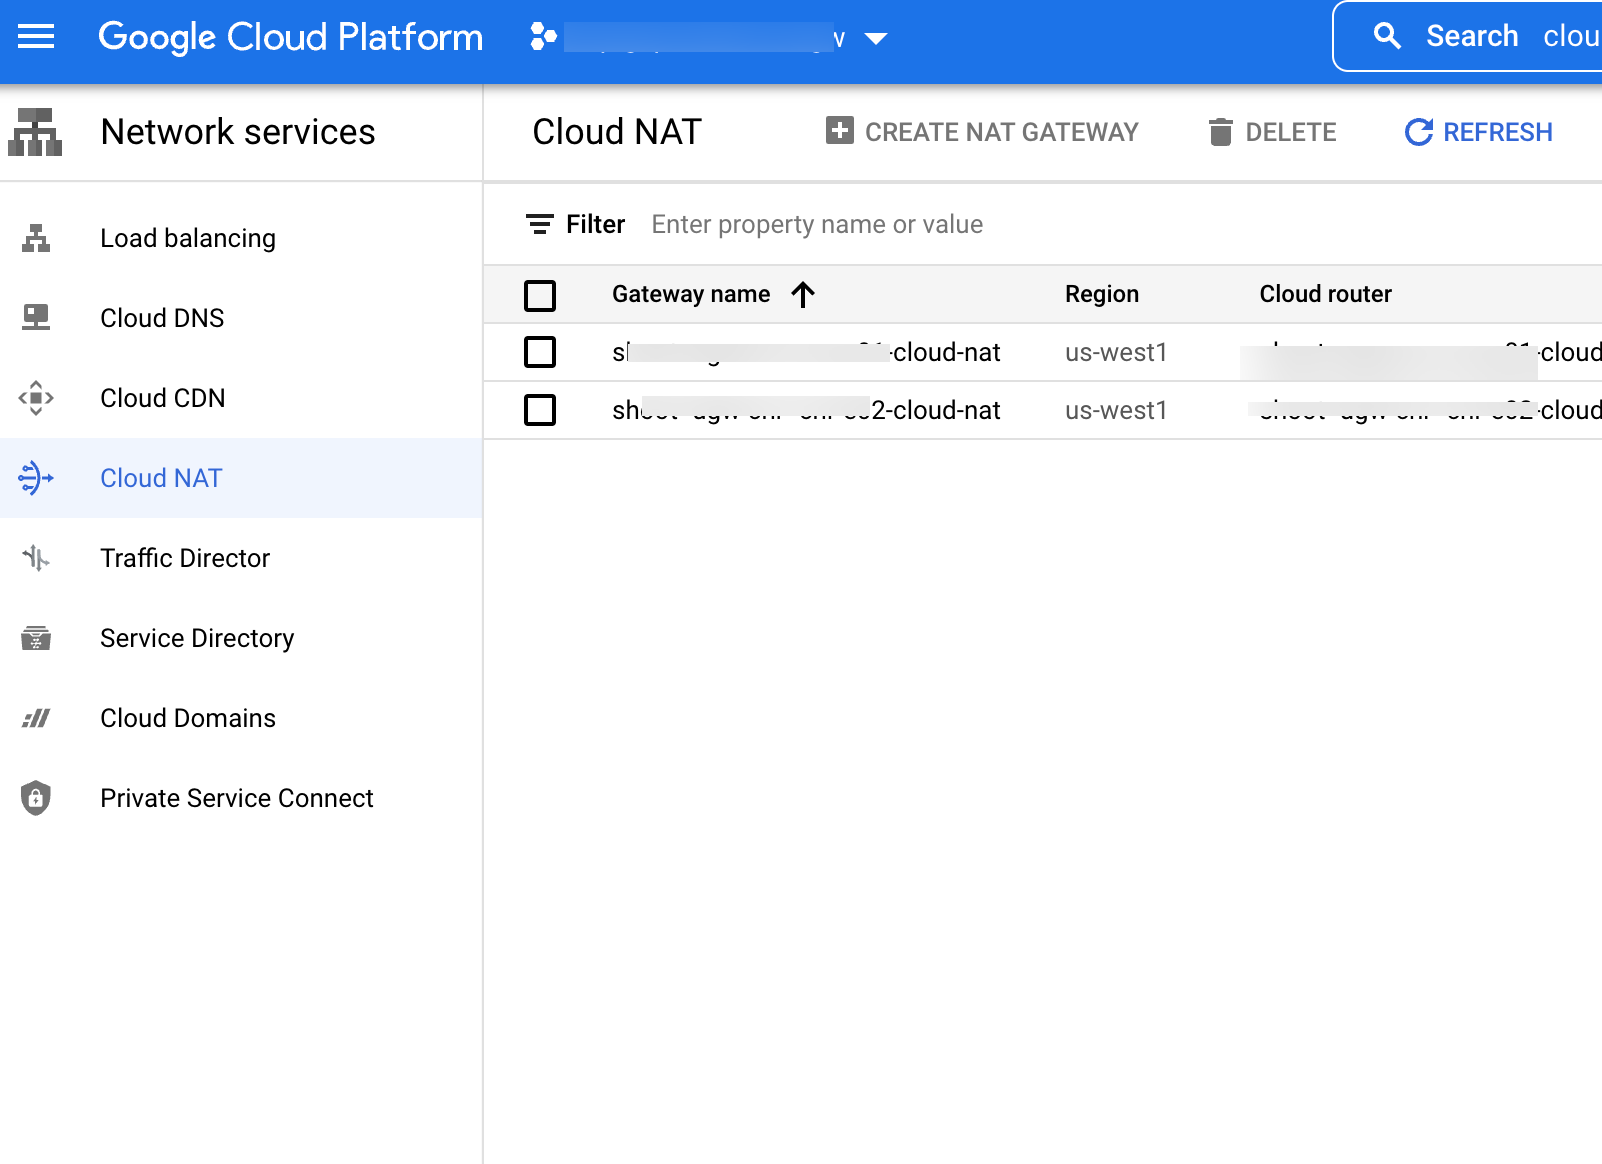Click us-west1 in the second row
The image size is (1602, 1164).
1116,410
